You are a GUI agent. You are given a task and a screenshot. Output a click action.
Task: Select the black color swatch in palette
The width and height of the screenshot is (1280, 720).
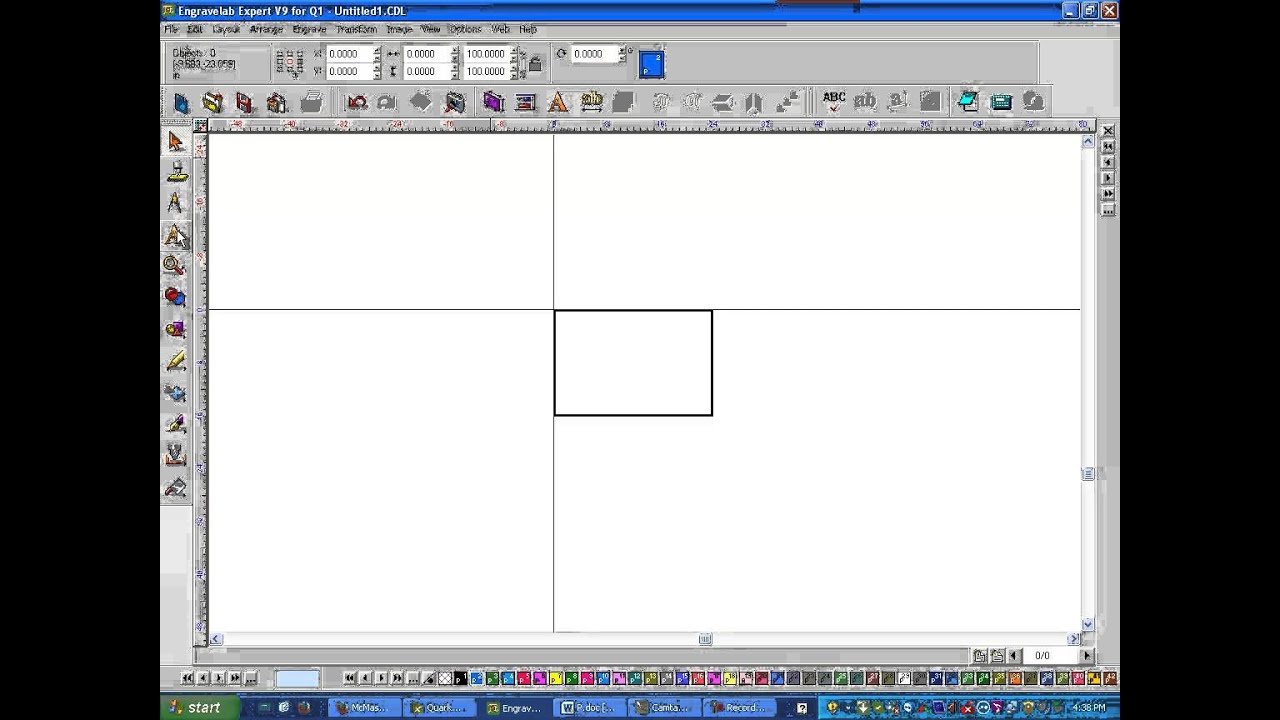pos(460,678)
